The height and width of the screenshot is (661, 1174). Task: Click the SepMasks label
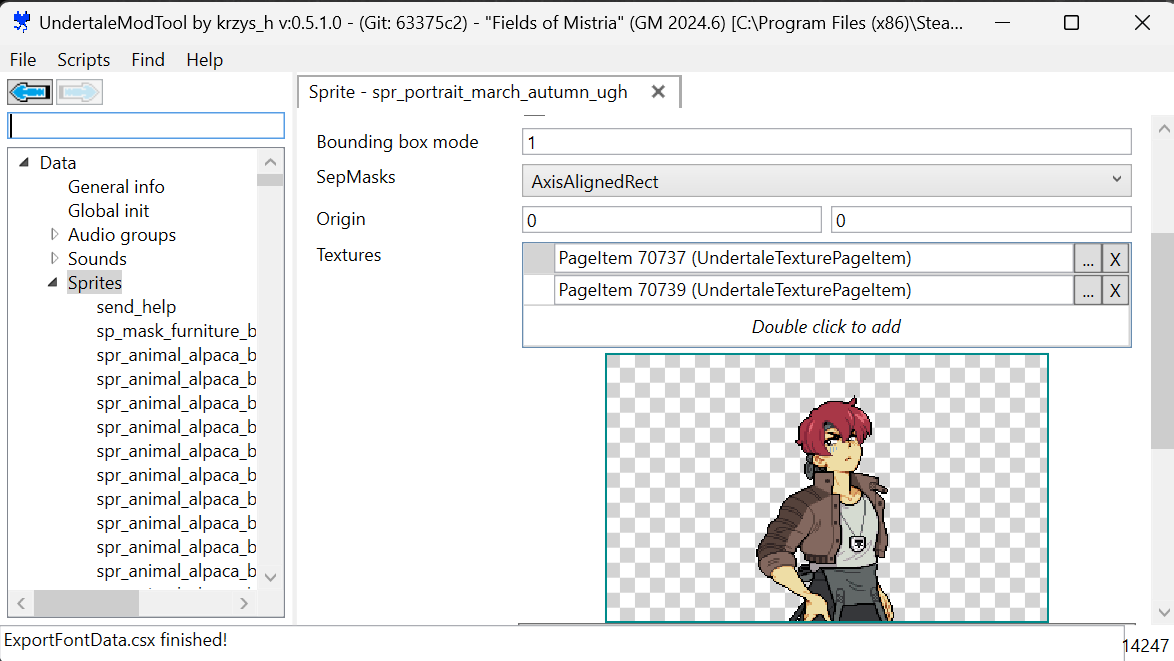(x=356, y=177)
